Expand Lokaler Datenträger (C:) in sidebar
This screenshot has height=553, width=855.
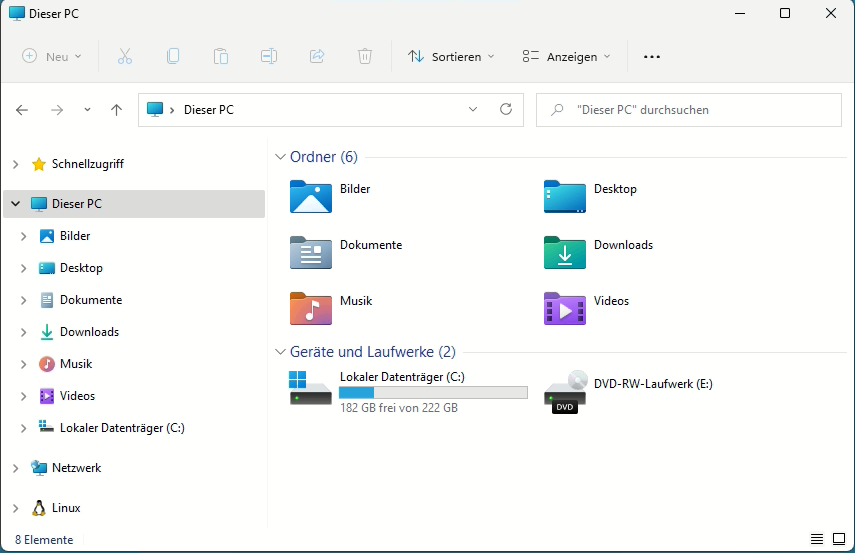23,429
